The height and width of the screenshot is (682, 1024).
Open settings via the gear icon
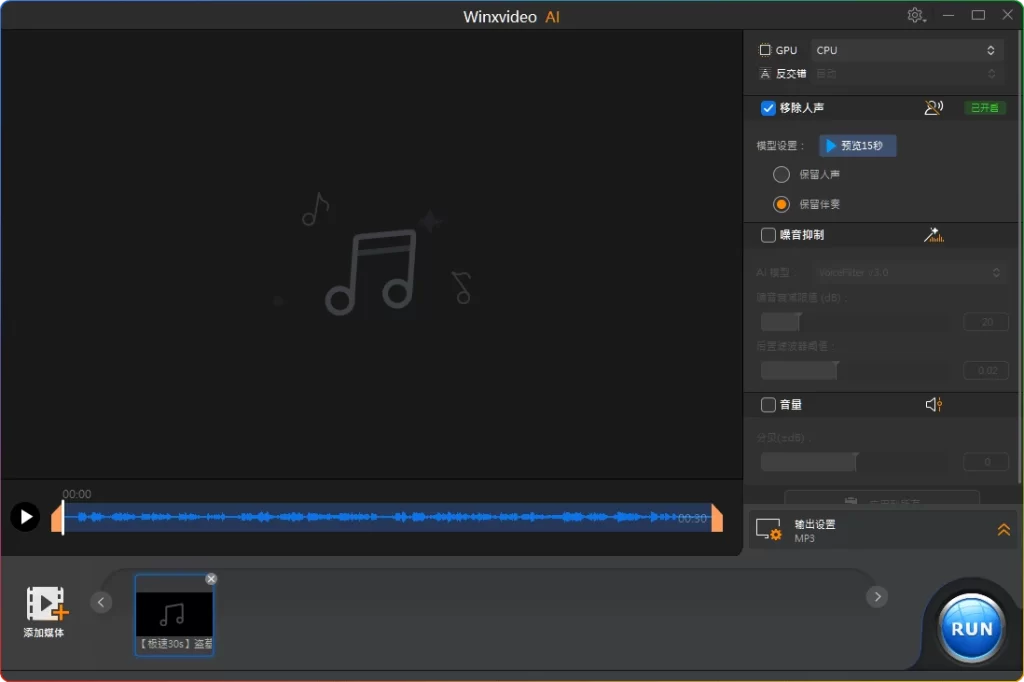coord(915,15)
